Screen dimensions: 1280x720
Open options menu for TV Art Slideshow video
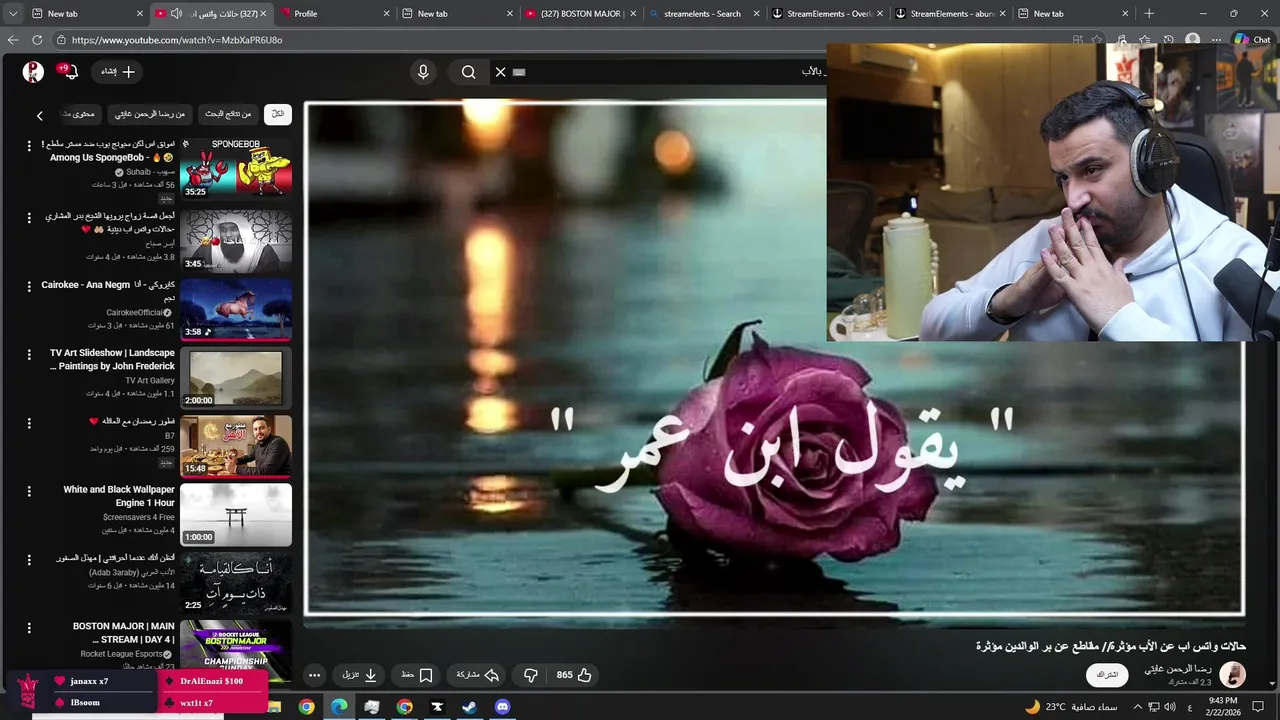29,354
